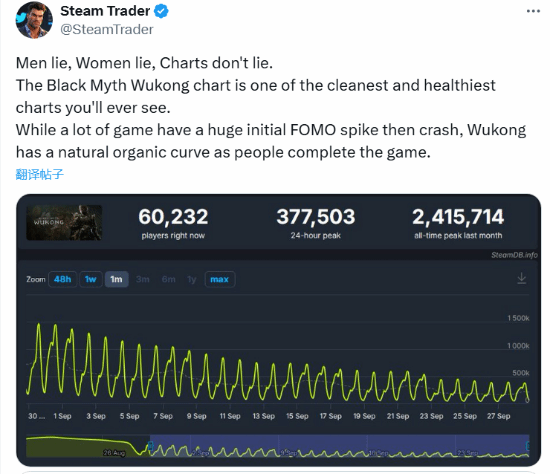The image size is (550, 474).
Task: Click the 15 Sep axis label
Action: pyautogui.click(x=297, y=416)
